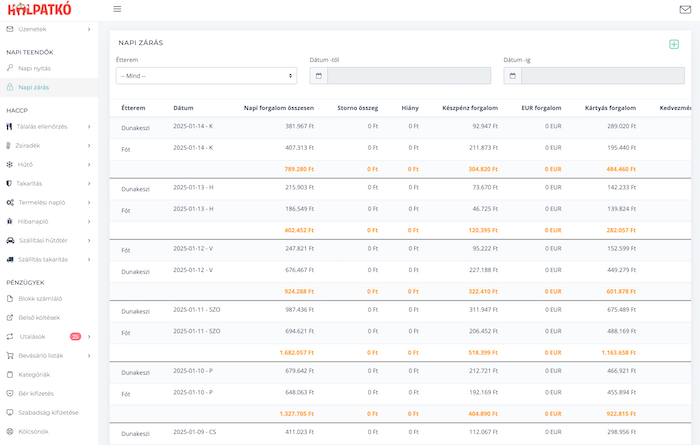Click the Szállítási hűtőtér car icon
Viewport: 700px width, 445px height.
click(9, 240)
